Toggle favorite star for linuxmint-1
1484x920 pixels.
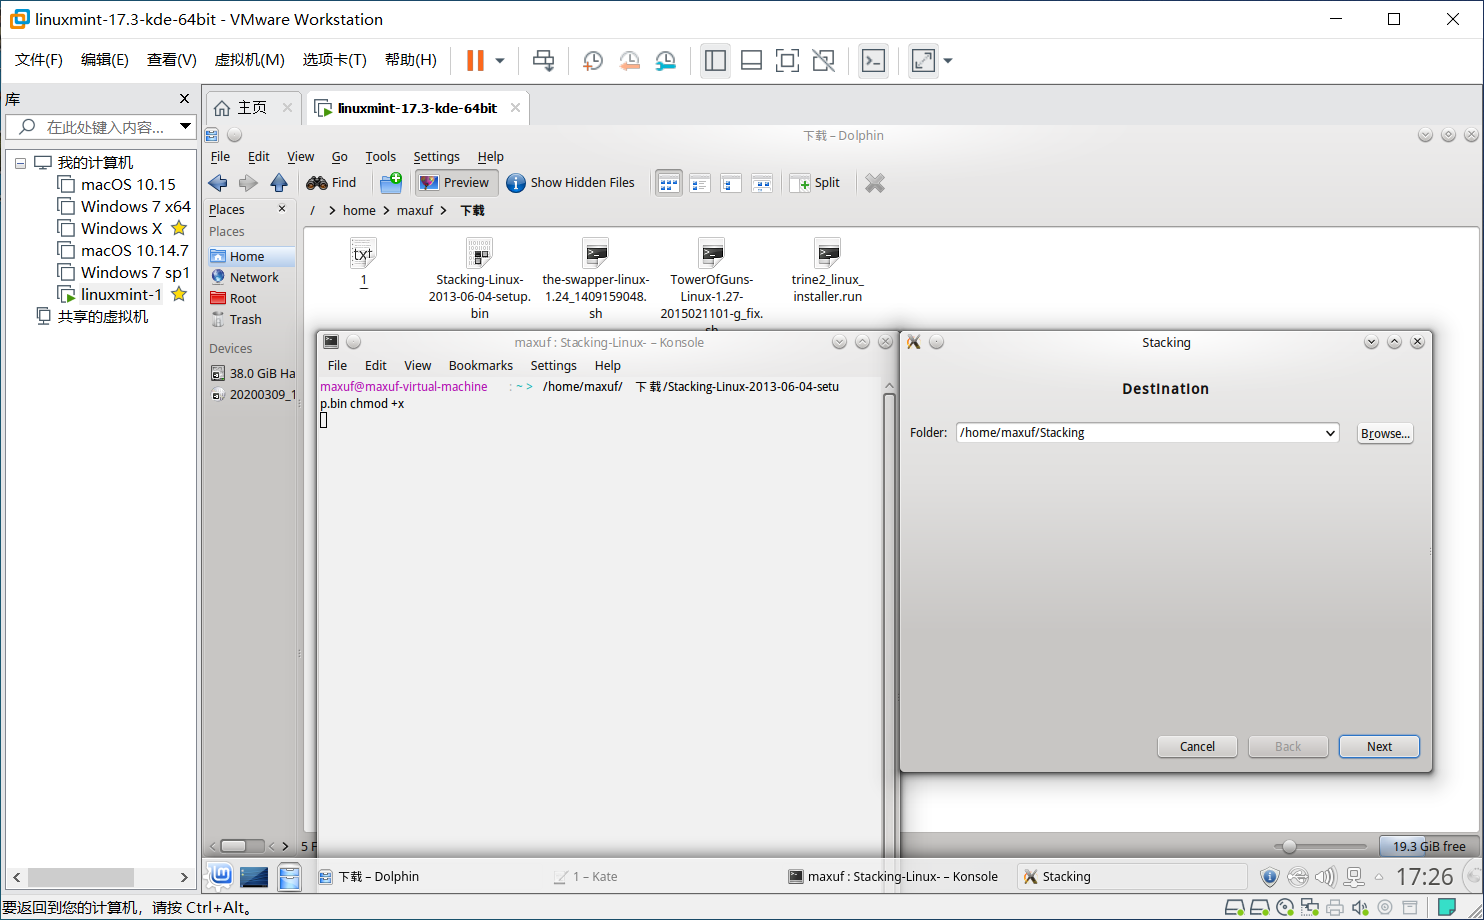click(x=179, y=294)
